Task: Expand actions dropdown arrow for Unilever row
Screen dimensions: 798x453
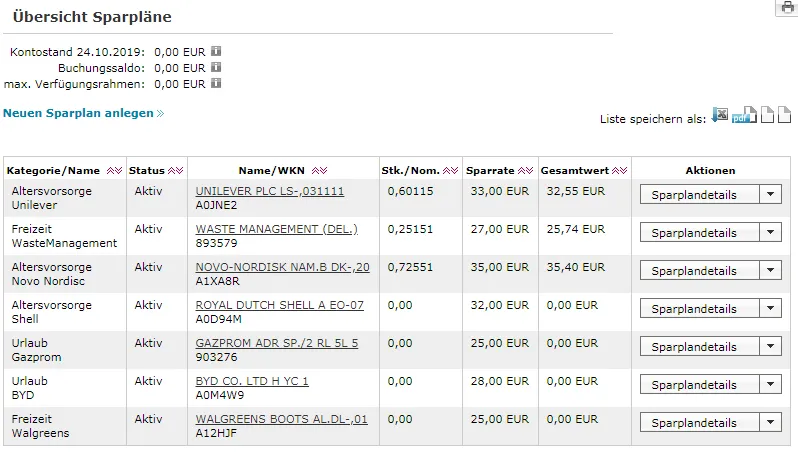Action: 771,194
